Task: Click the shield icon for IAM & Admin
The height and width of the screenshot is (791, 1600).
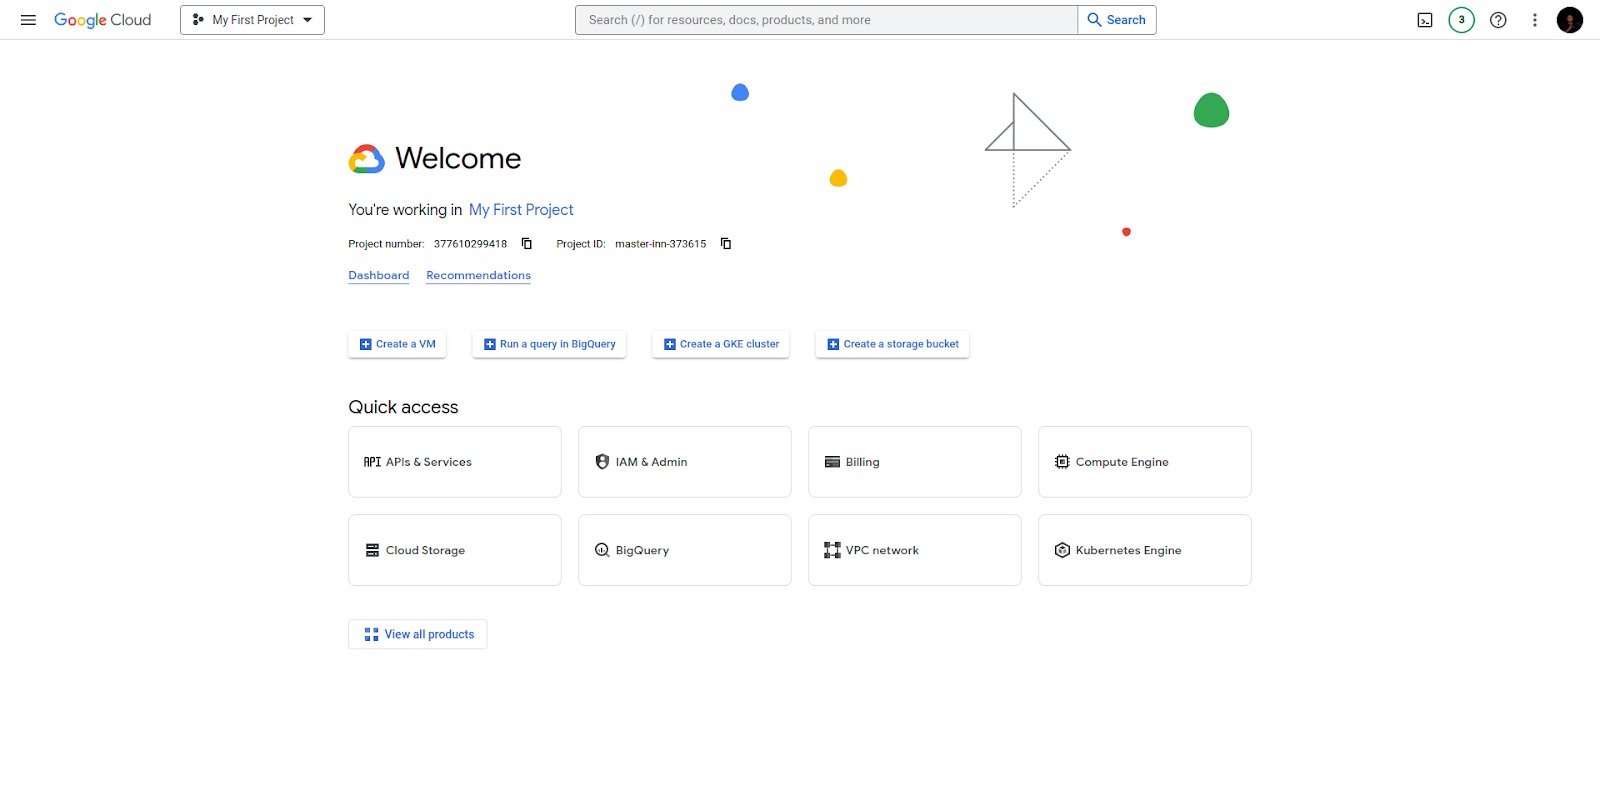Action: 602,462
